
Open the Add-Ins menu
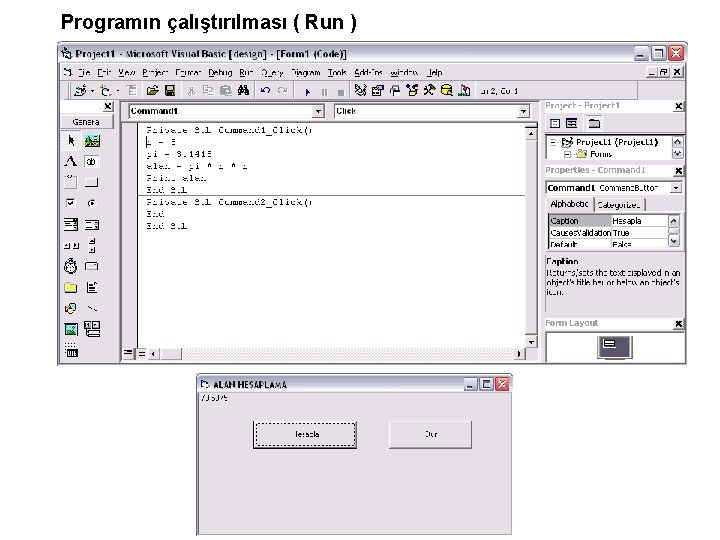pos(368,73)
